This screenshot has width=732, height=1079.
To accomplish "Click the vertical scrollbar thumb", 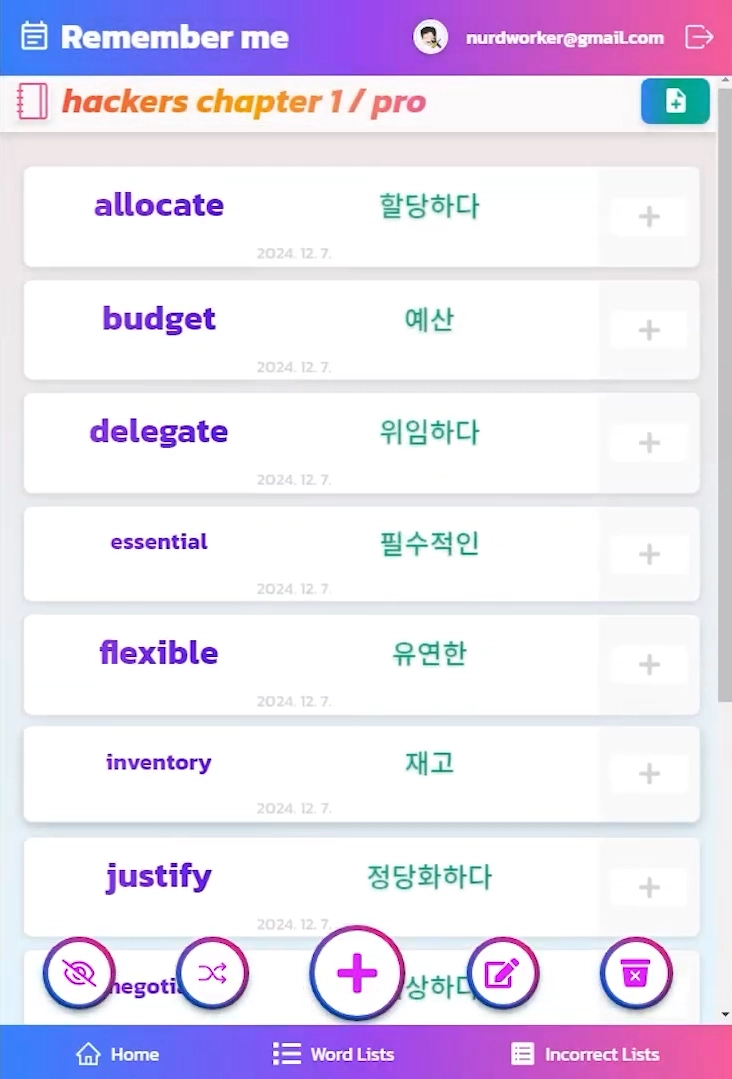I will tap(724, 400).
